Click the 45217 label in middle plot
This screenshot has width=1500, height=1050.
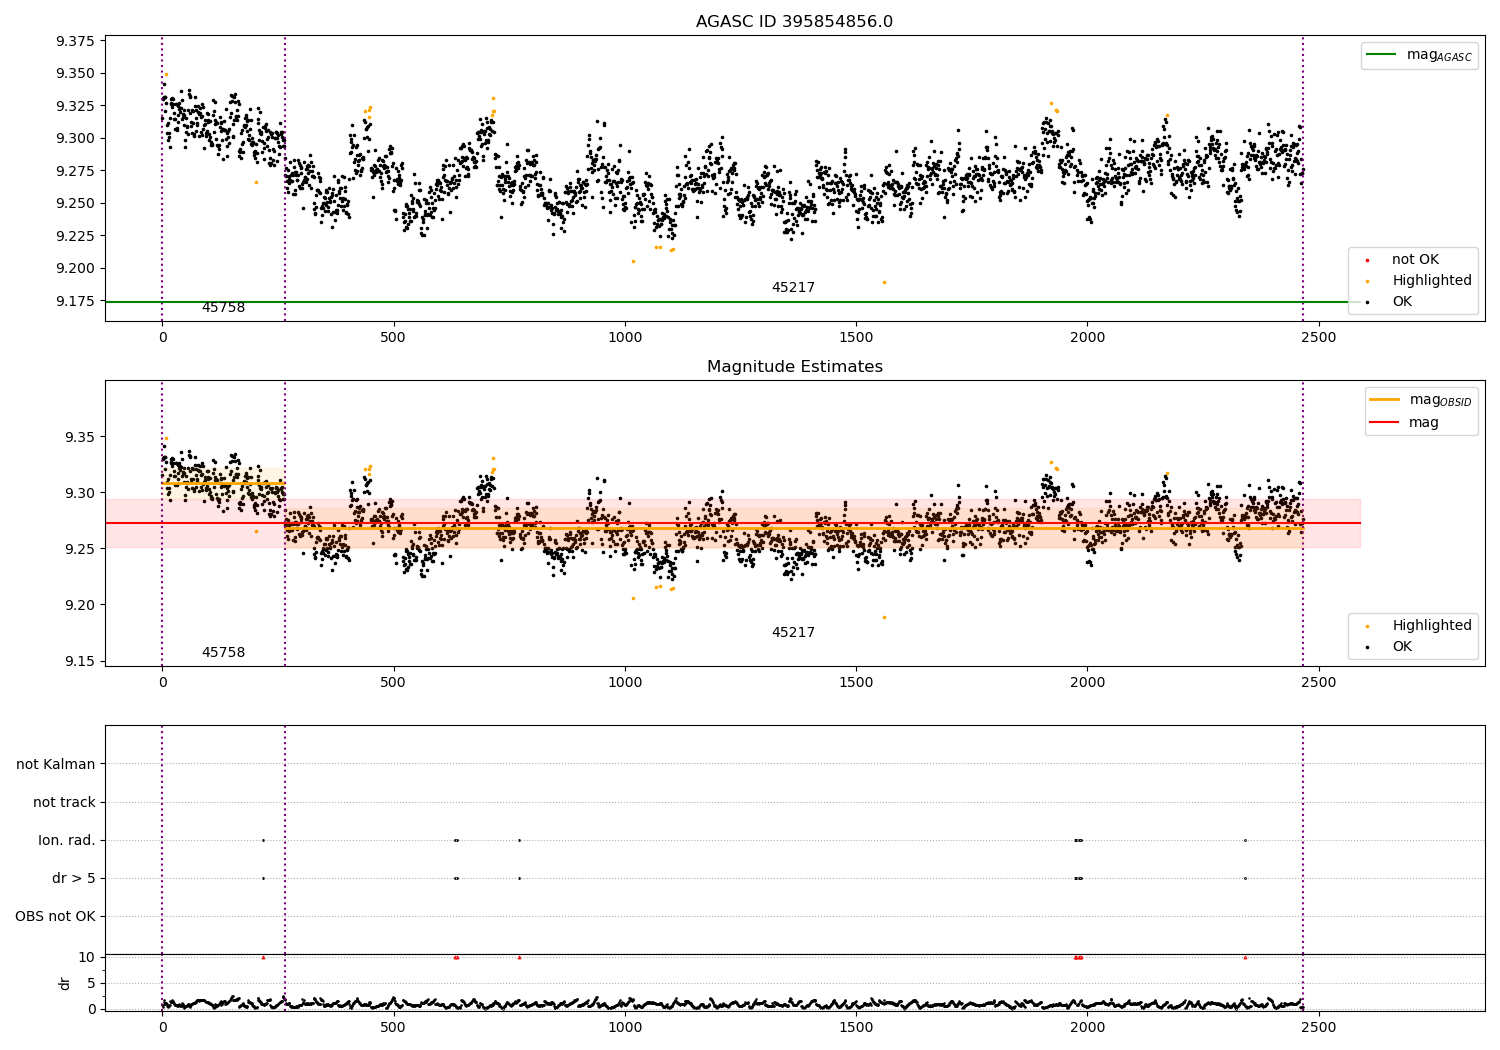[x=793, y=633]
